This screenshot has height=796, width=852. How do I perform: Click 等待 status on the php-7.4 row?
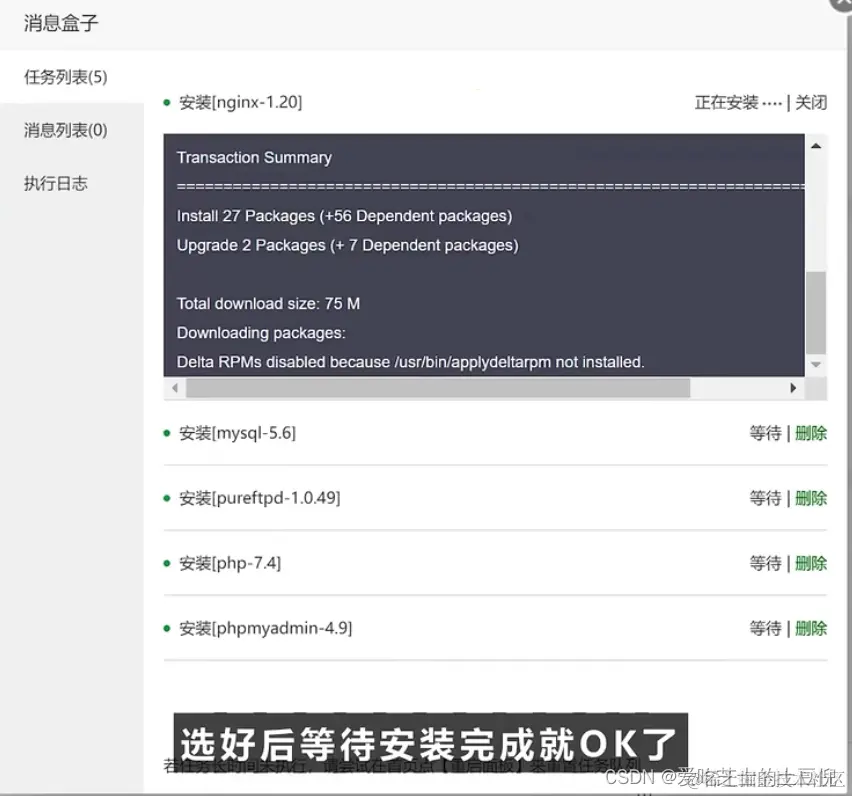coord(766,563)
